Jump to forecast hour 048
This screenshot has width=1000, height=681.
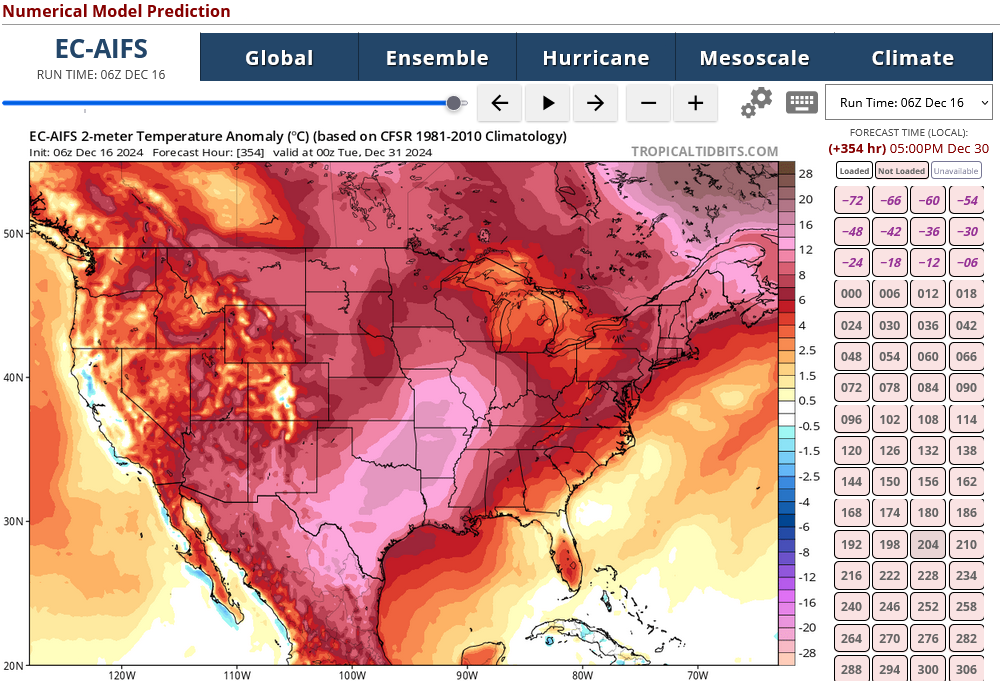point(851,356)
